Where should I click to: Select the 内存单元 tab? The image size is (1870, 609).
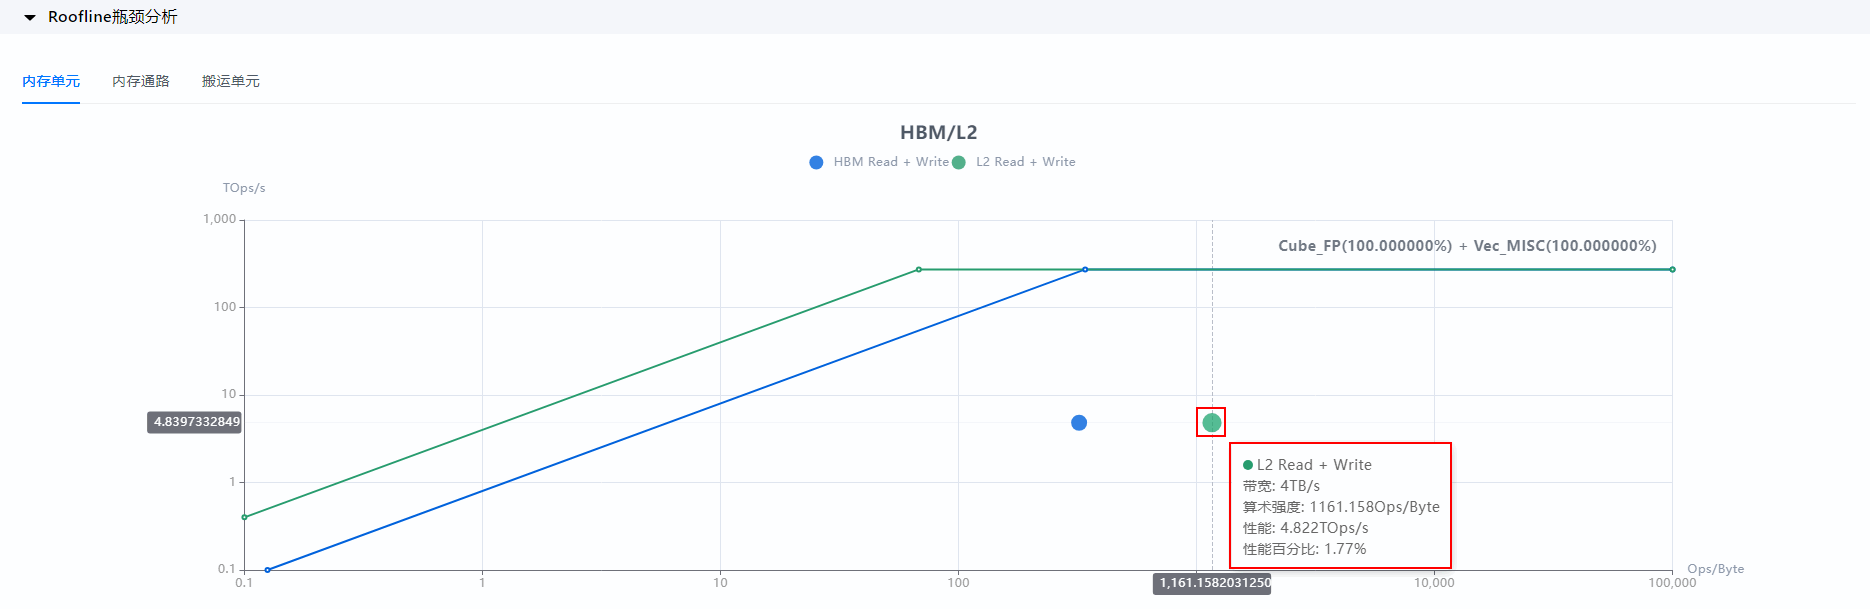pos(51,81)
